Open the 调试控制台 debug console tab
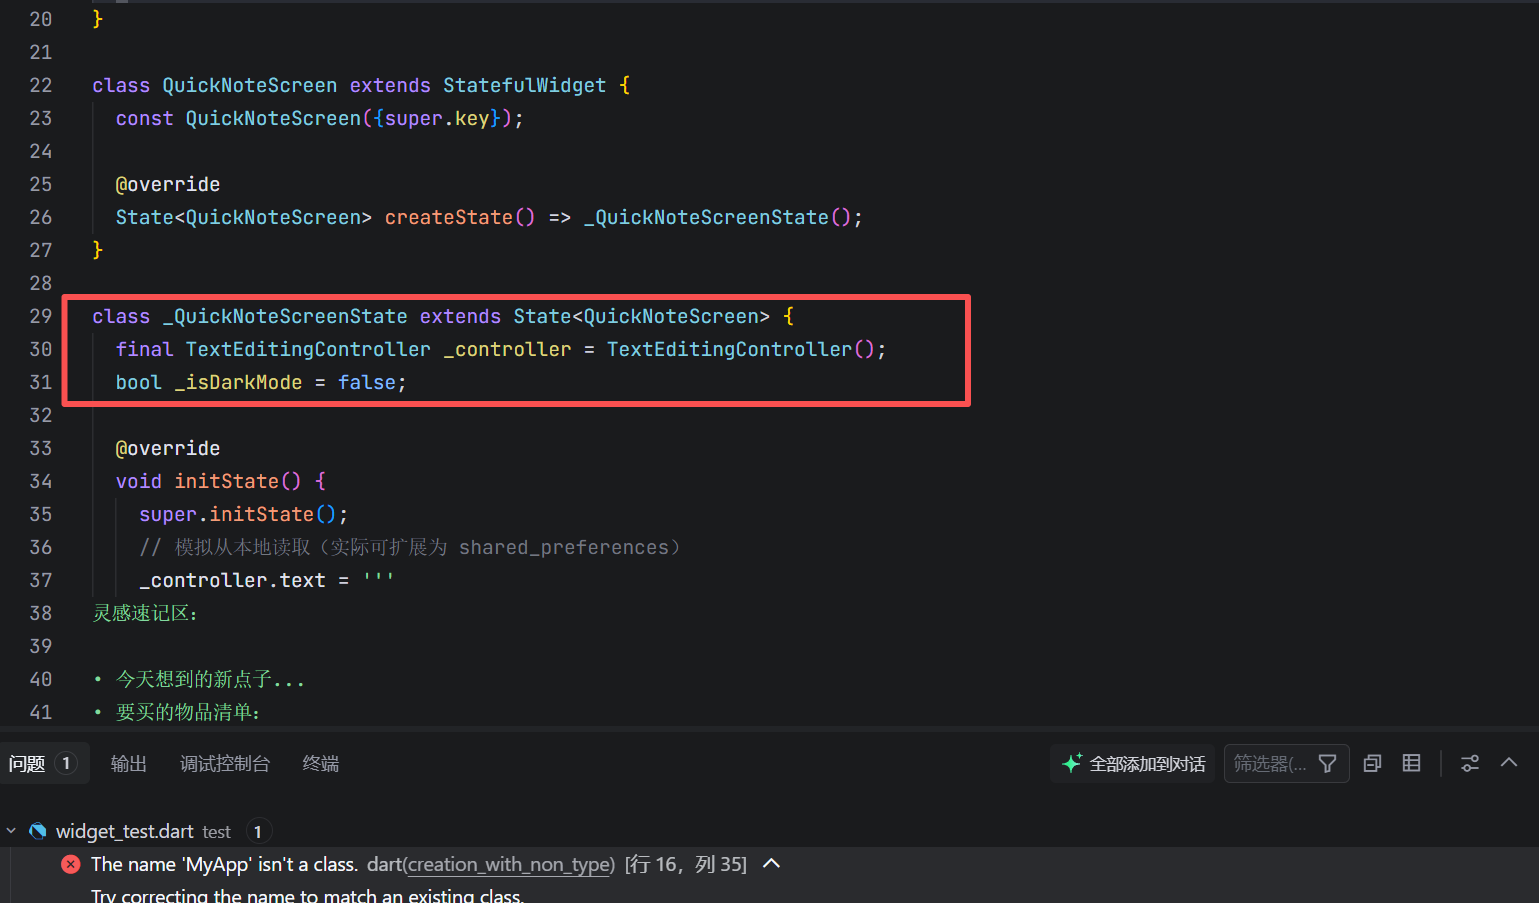The image size is (1539, 903). pyautogui.click(x=225, y=764)
